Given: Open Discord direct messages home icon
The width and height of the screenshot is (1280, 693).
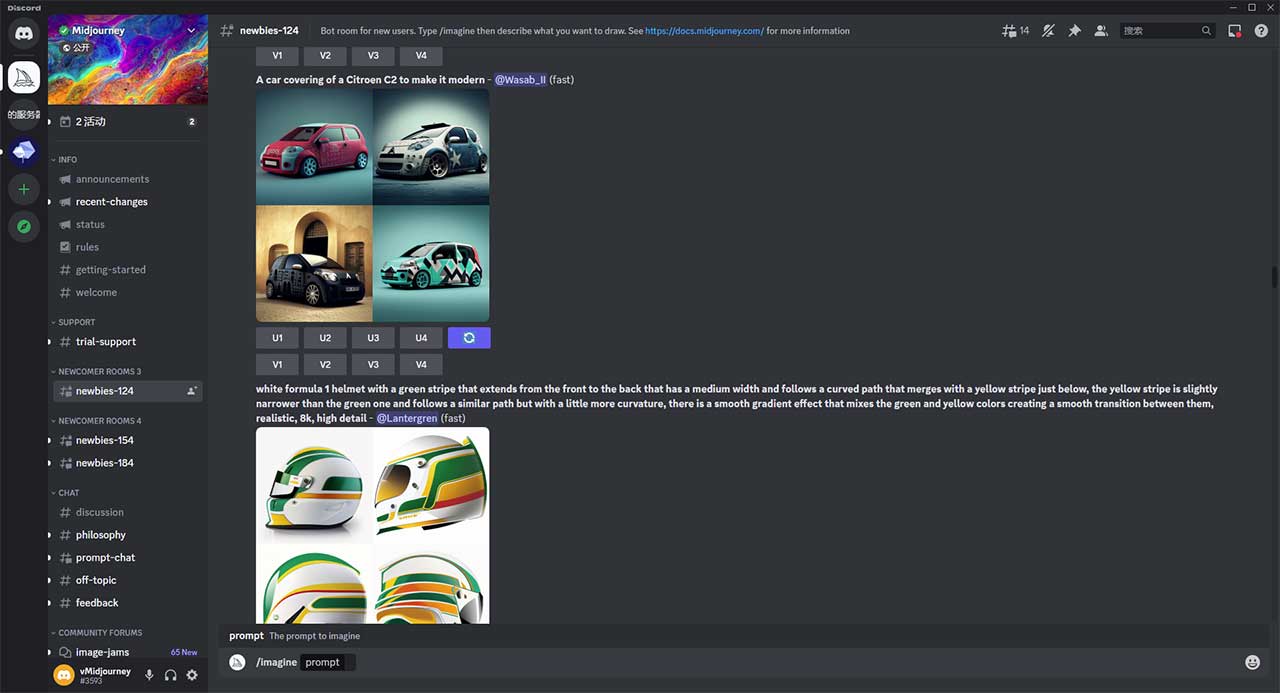Looking at the screenshot, I should pos(24,33).
